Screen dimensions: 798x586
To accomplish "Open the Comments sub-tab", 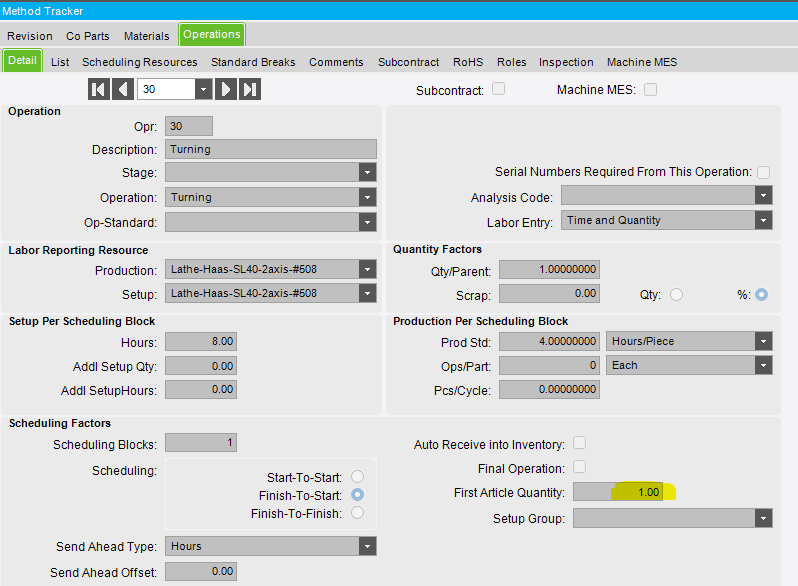I will 336,62.
